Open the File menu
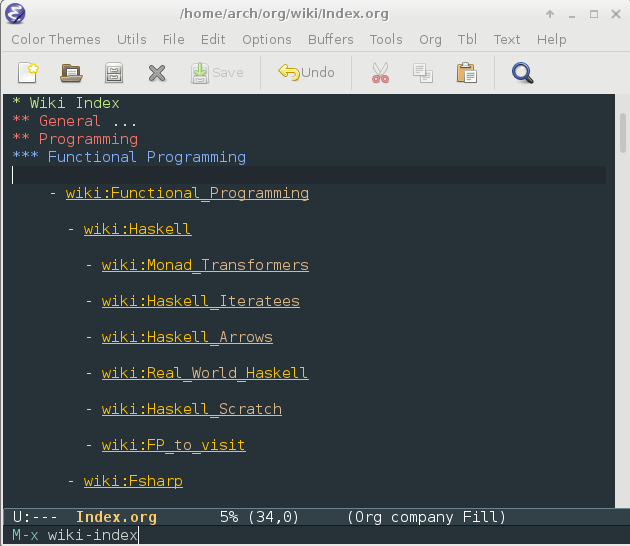Image resolution: width=630 pixels, height=546 pixels. pos(174,39)
